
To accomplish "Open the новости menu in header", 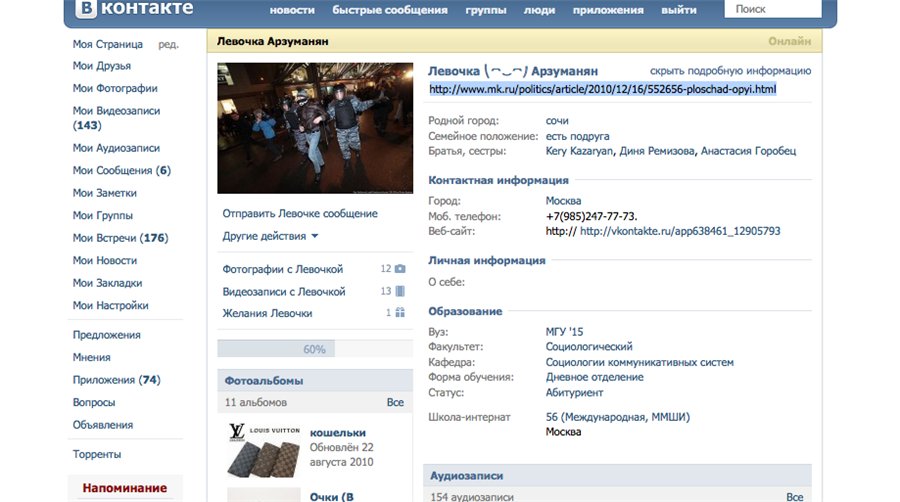I will (x=292, y=10).
